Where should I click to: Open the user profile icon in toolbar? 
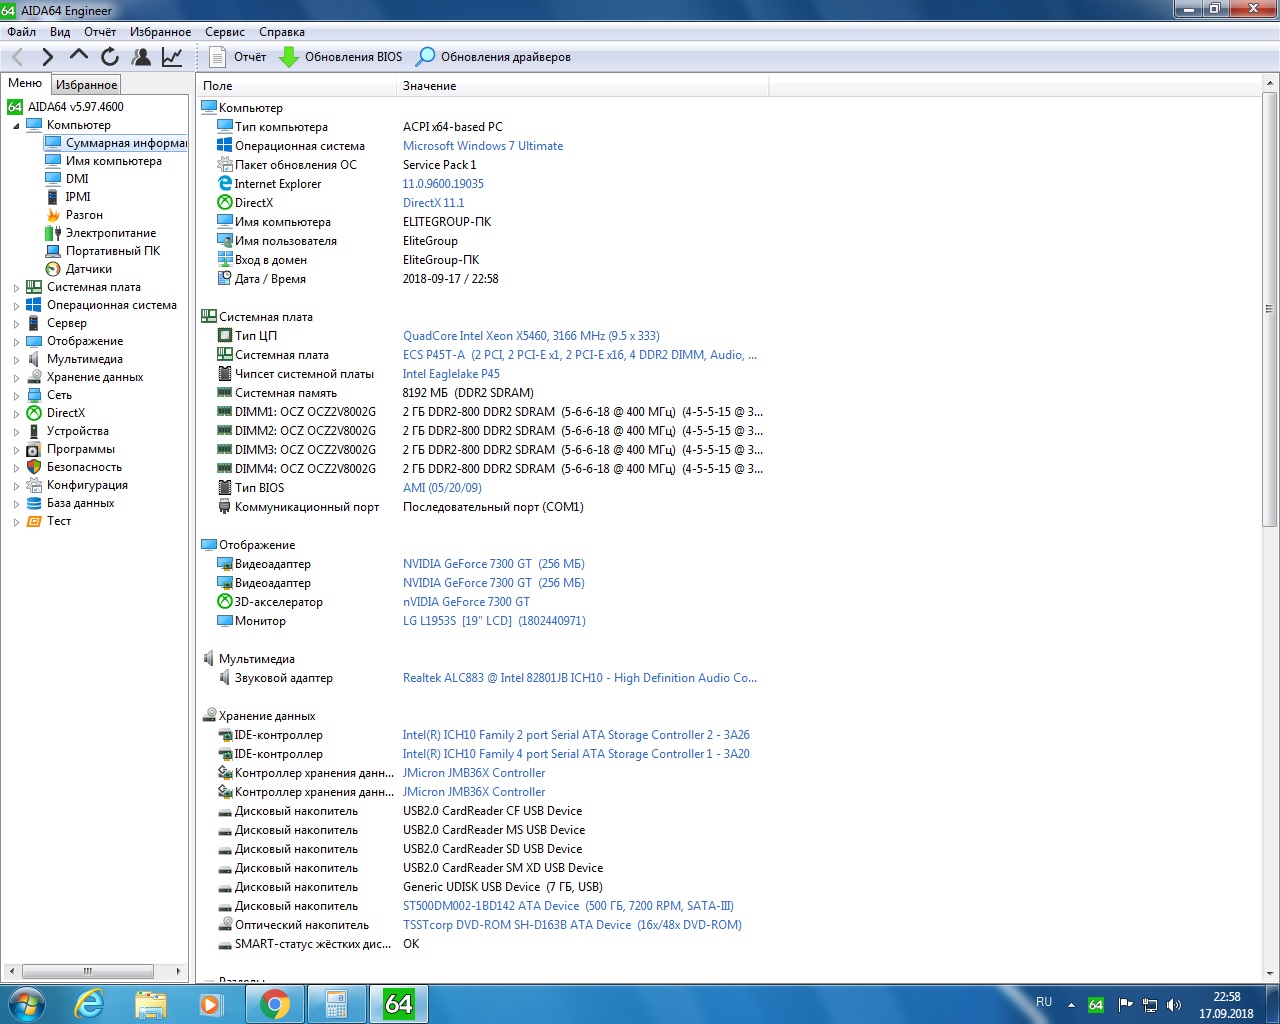pyautogui.click(x=141, y=57)
